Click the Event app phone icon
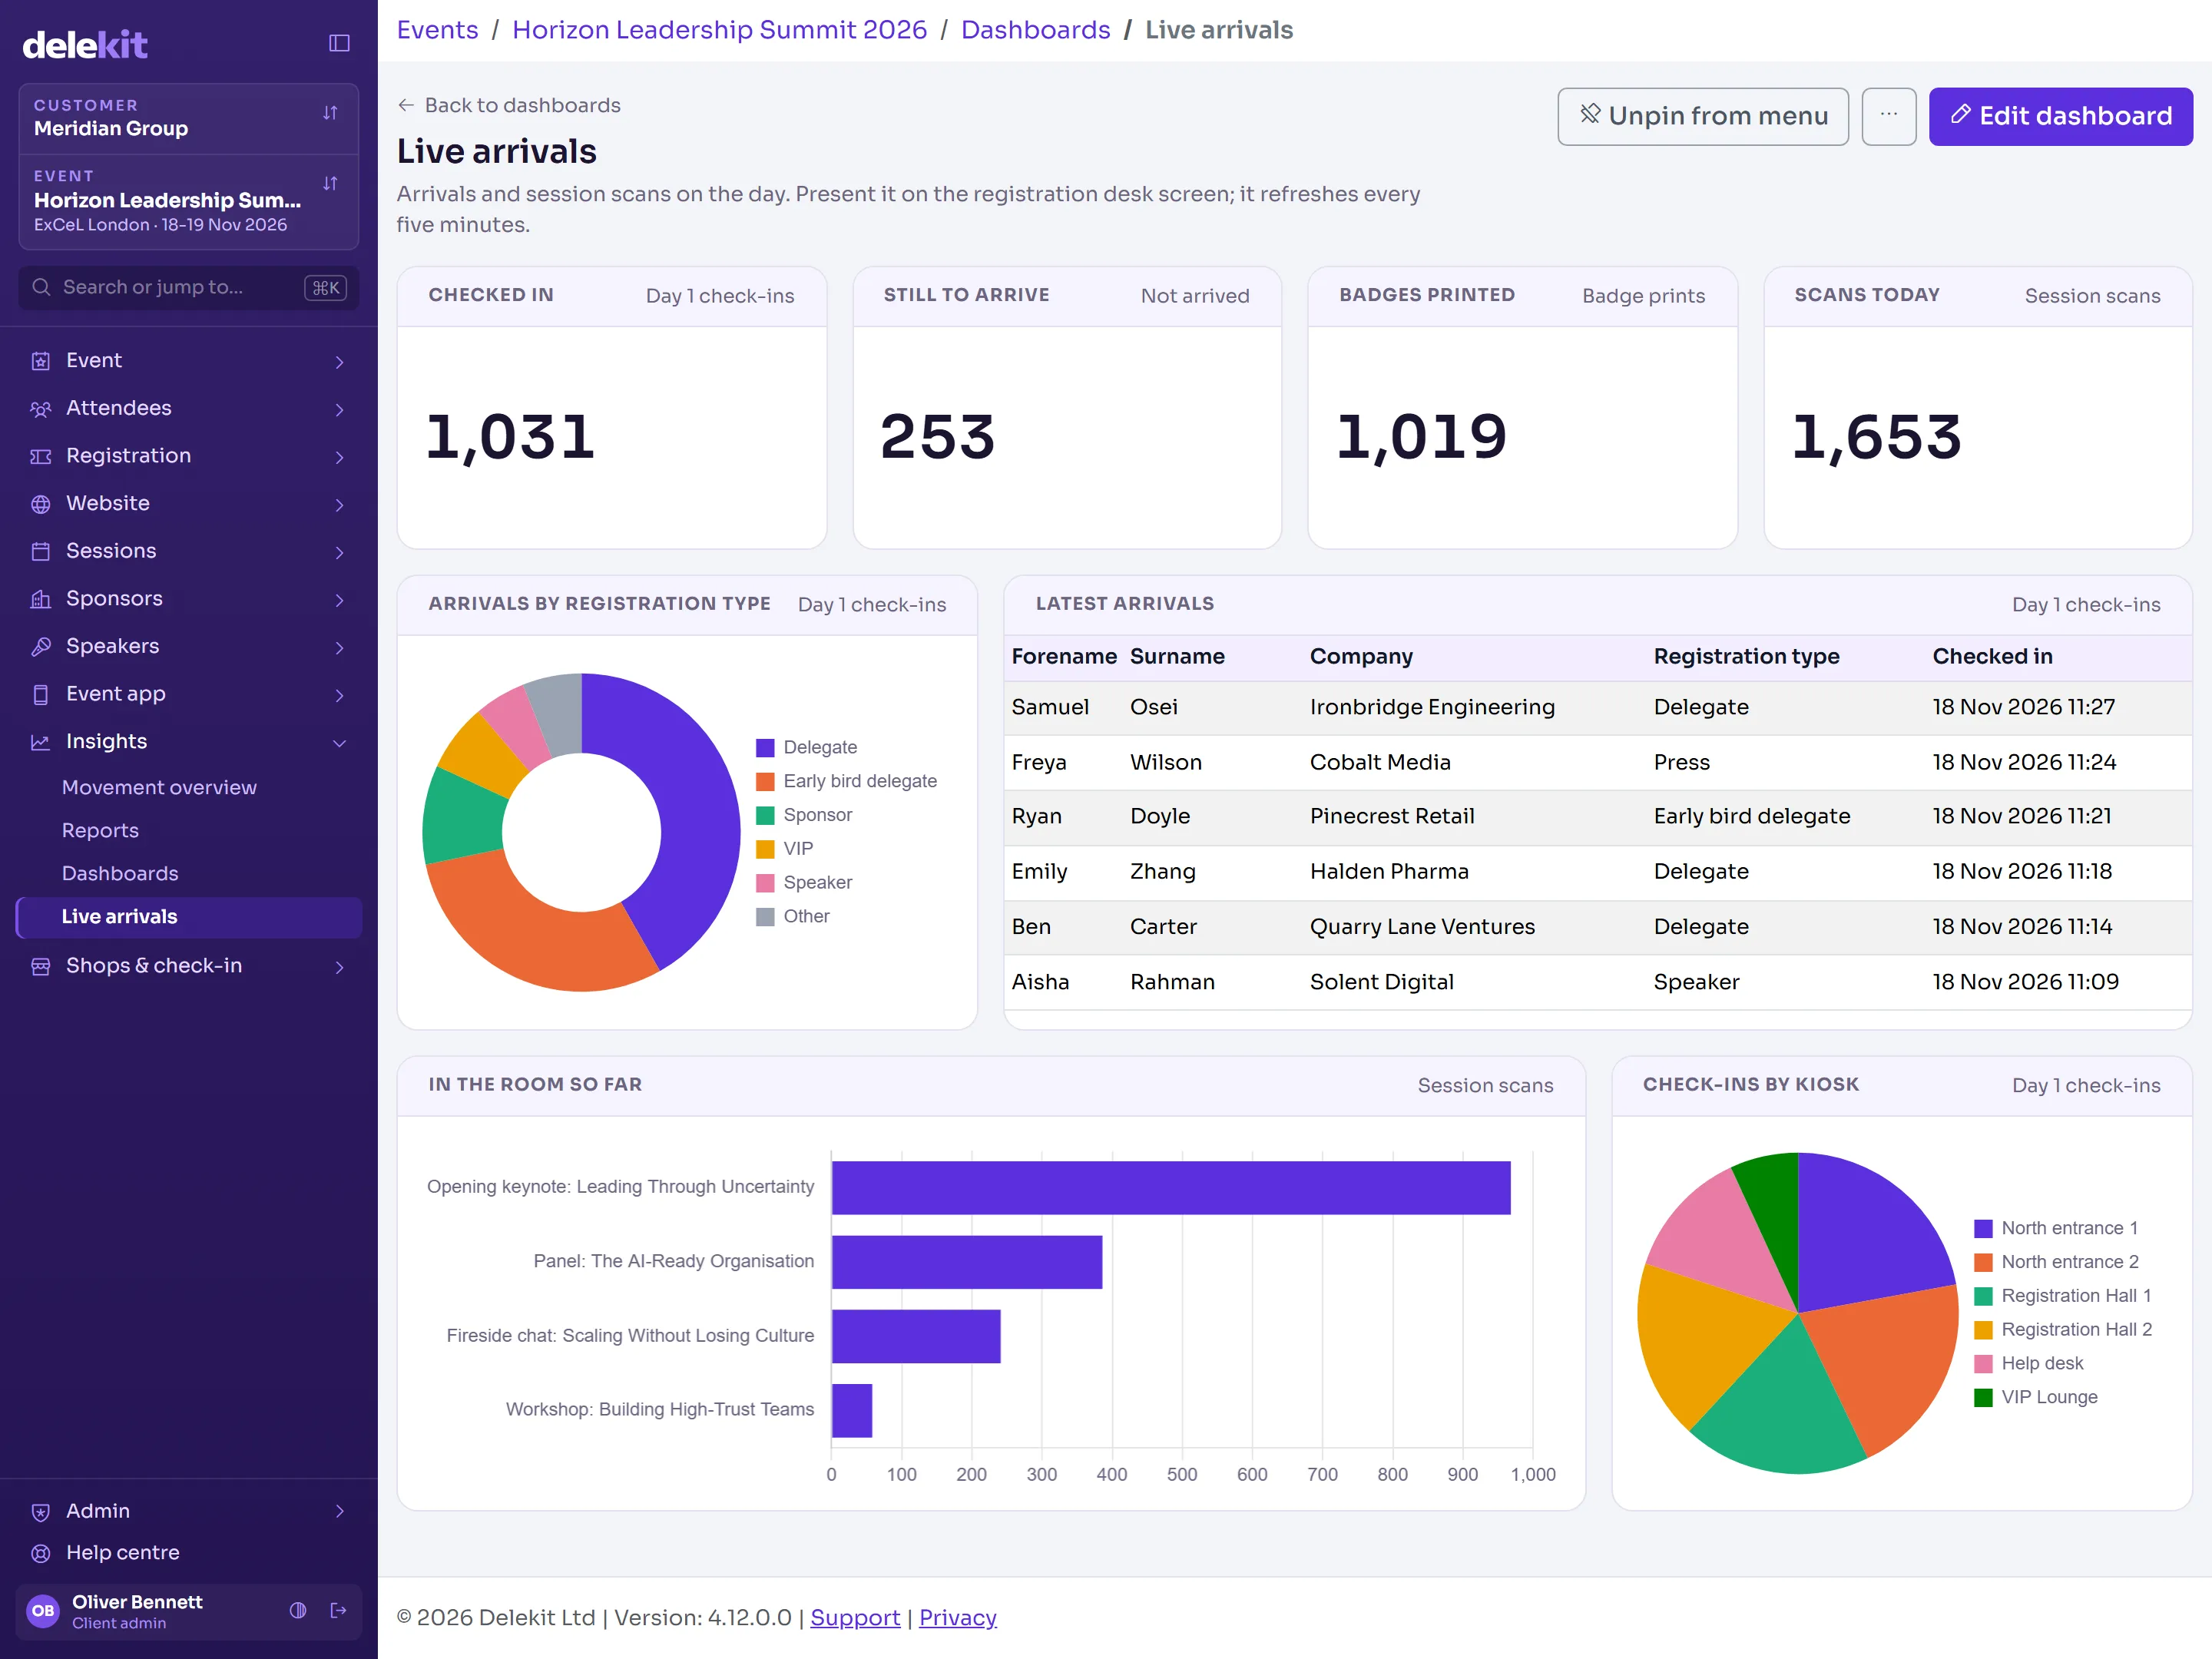The image size is (2212, 1659). point(41,694)
